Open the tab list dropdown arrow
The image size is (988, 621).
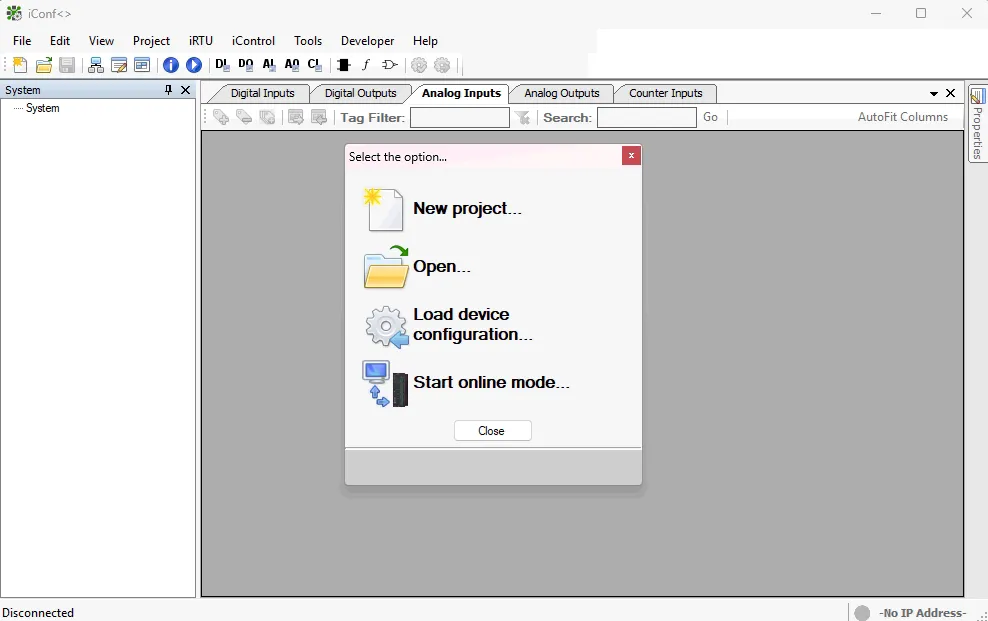click(x=934, y=94)
